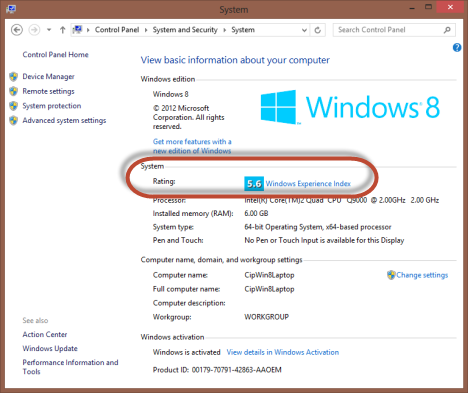Open the recent locations dropdown arrow
The height and width of the screenshot is (393, 468).
point(49,30)
